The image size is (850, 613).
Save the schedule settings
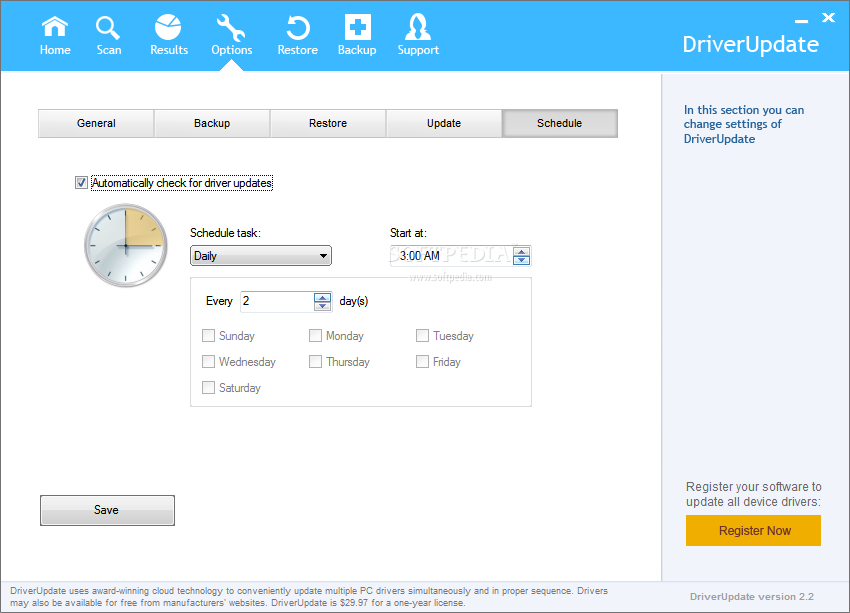107,510
